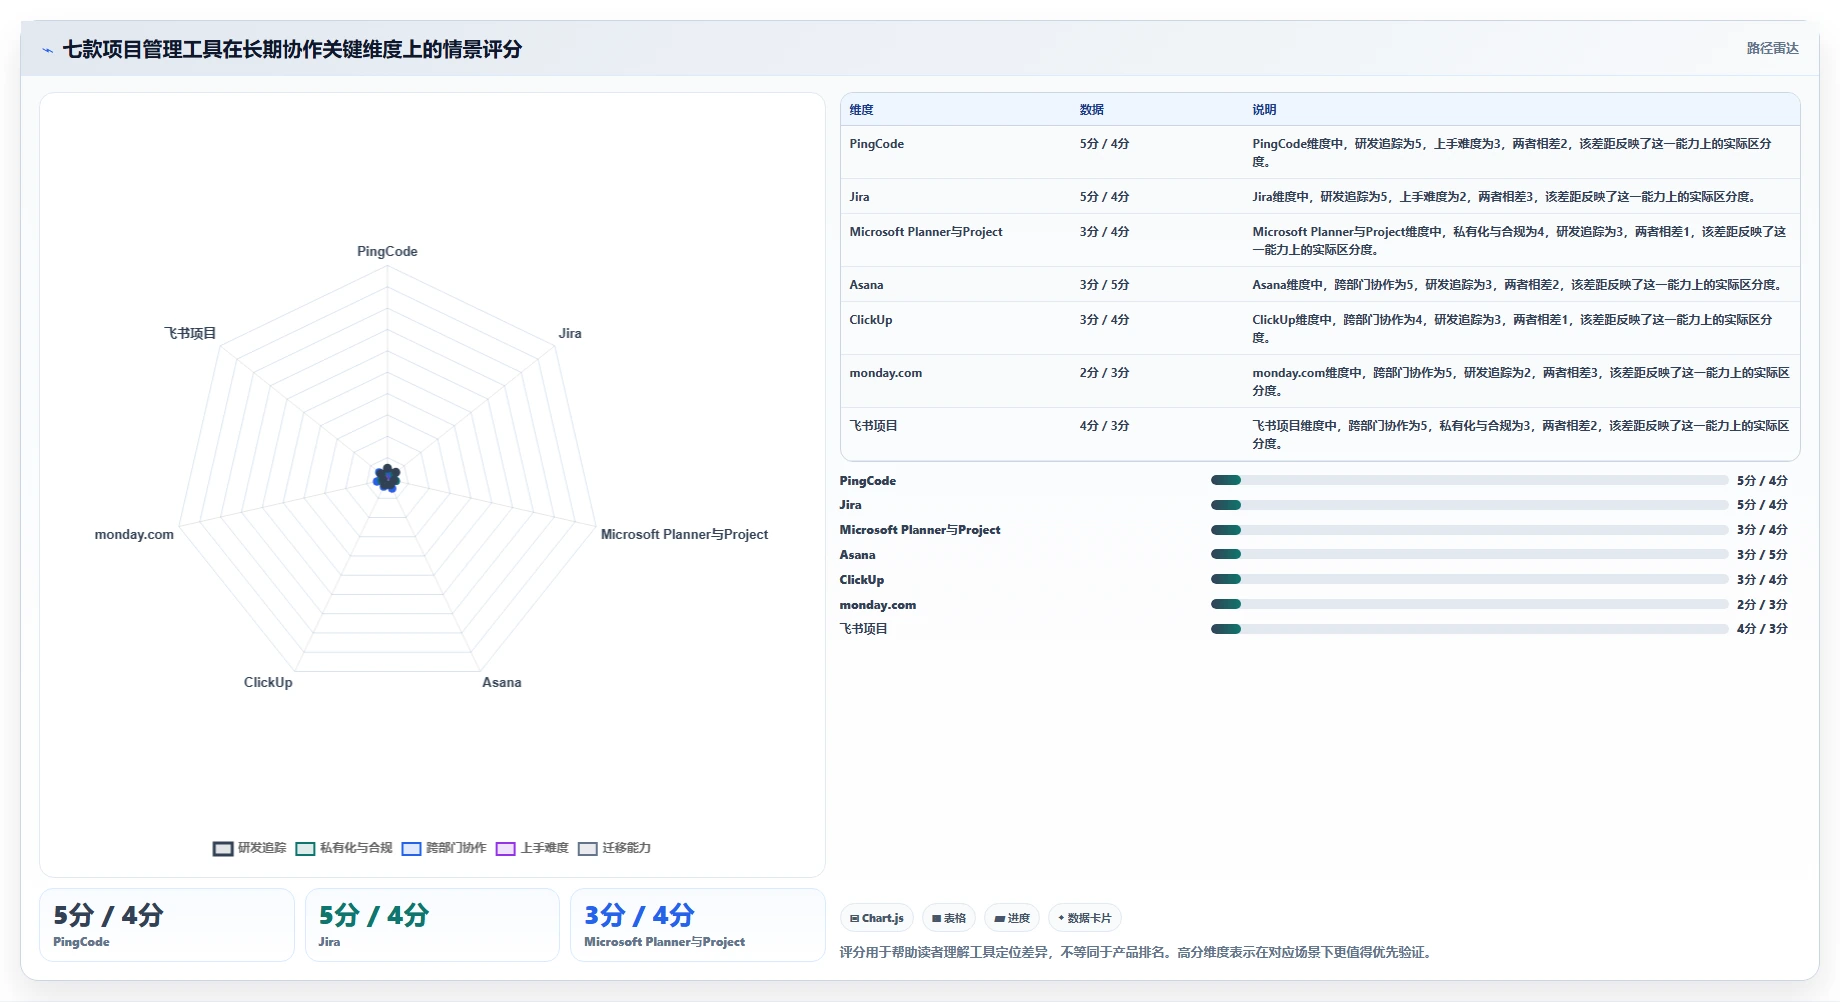Image resolution: width=1840 pixels, height=1002 pixels.
Task: Open the PingCode 5分 / 4分 summary card
Action: tap(166, 925)
